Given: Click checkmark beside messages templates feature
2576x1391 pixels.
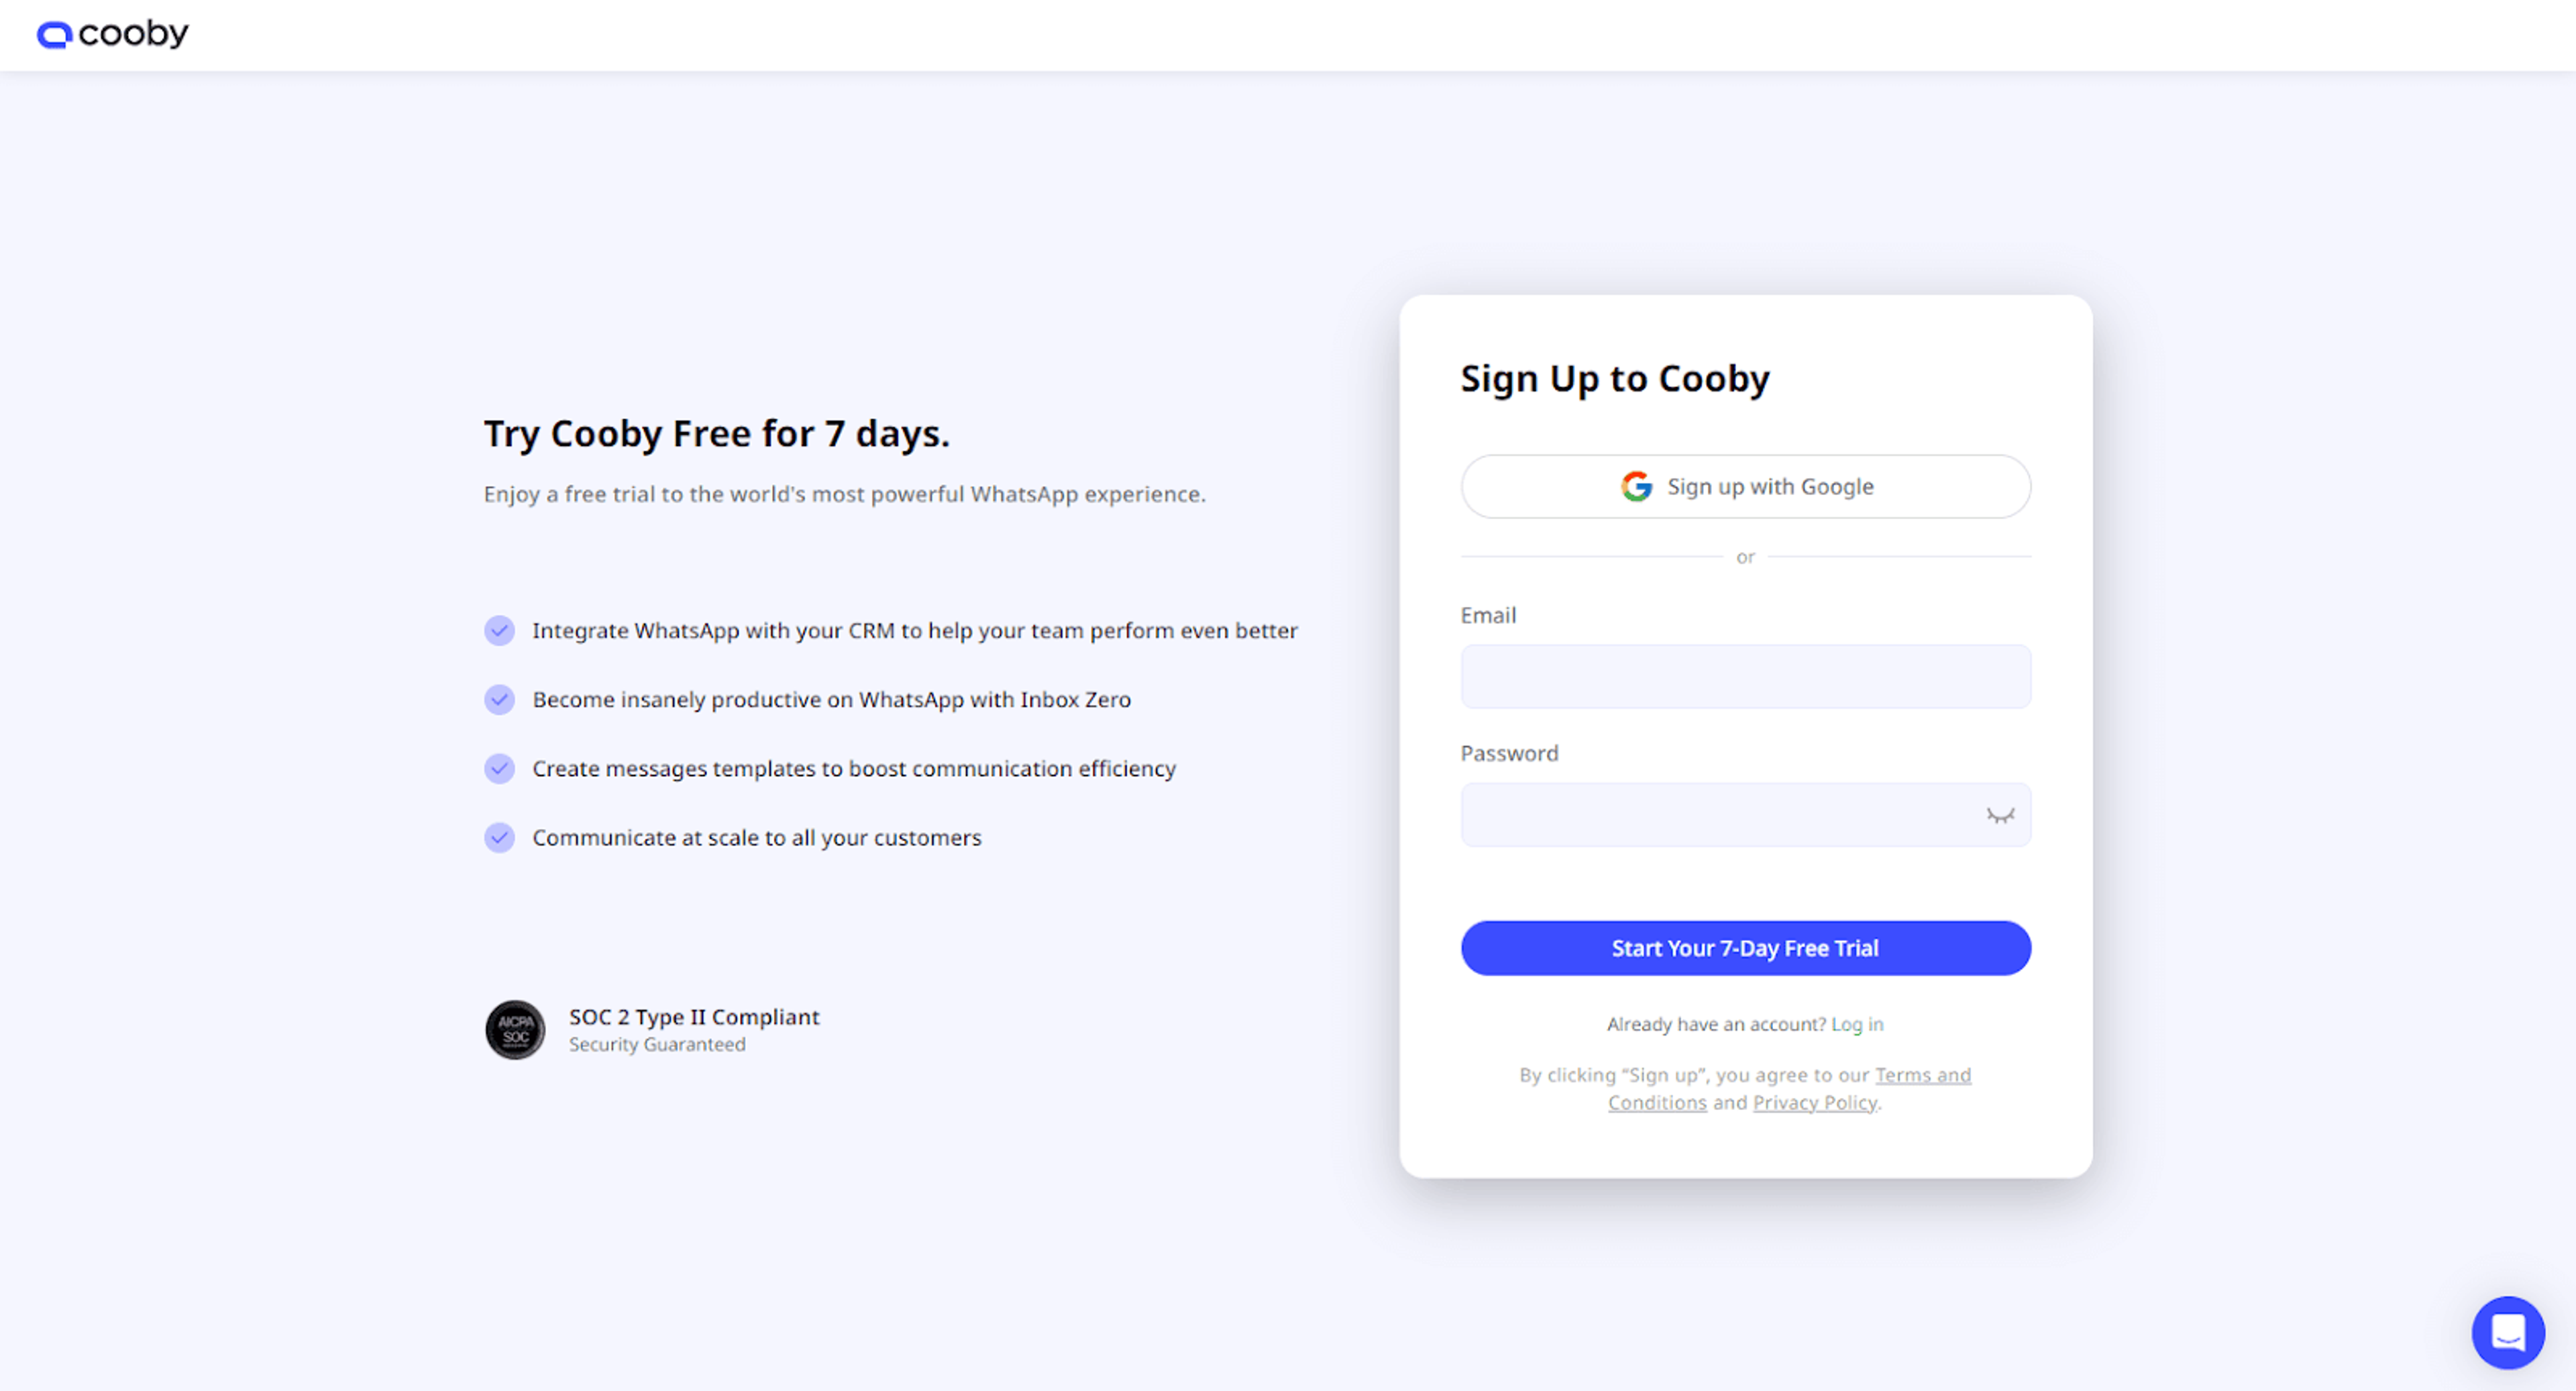Looking at the screenshot, I should pos(500,769).
